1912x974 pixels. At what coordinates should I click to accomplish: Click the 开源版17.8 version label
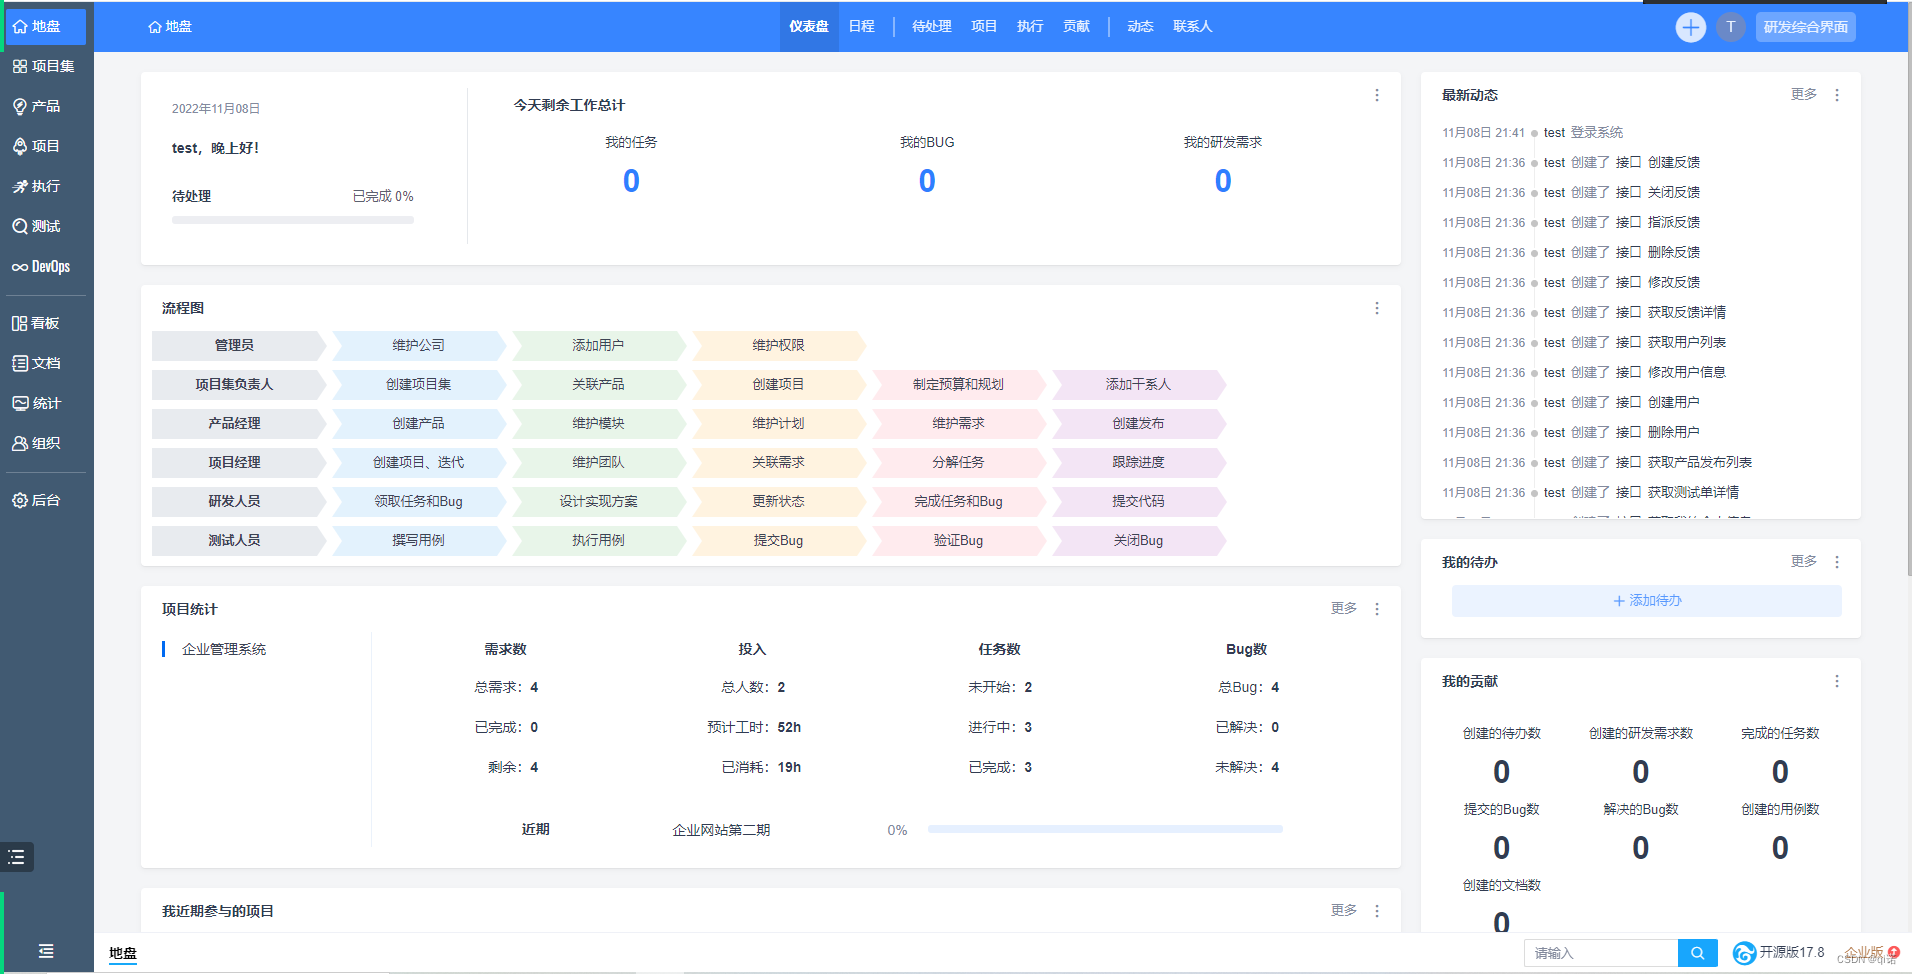click(1792, 952)
